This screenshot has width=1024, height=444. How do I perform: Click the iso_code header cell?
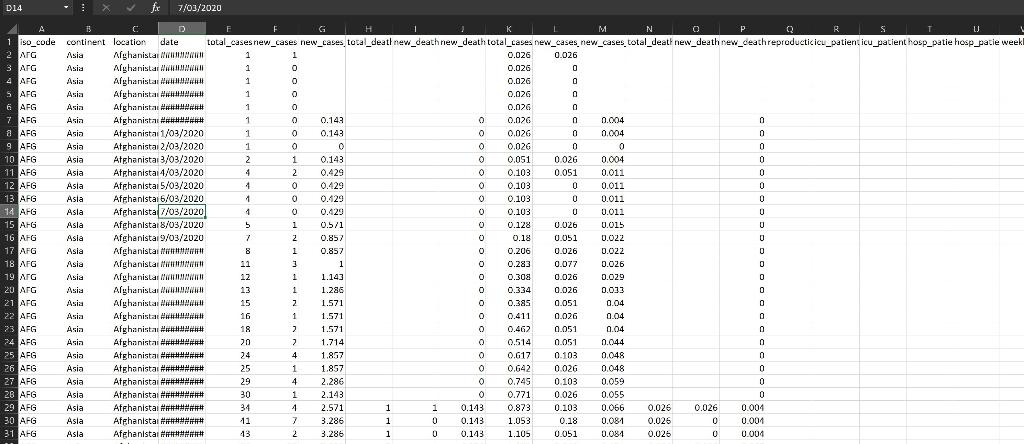pos(42,42)
